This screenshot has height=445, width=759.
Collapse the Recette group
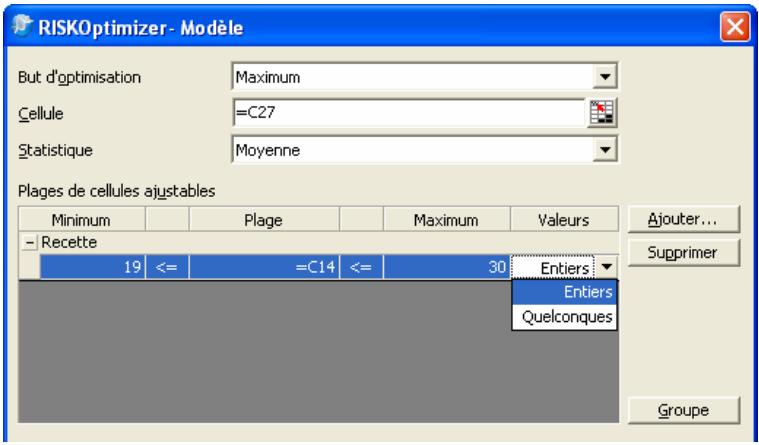30,243
